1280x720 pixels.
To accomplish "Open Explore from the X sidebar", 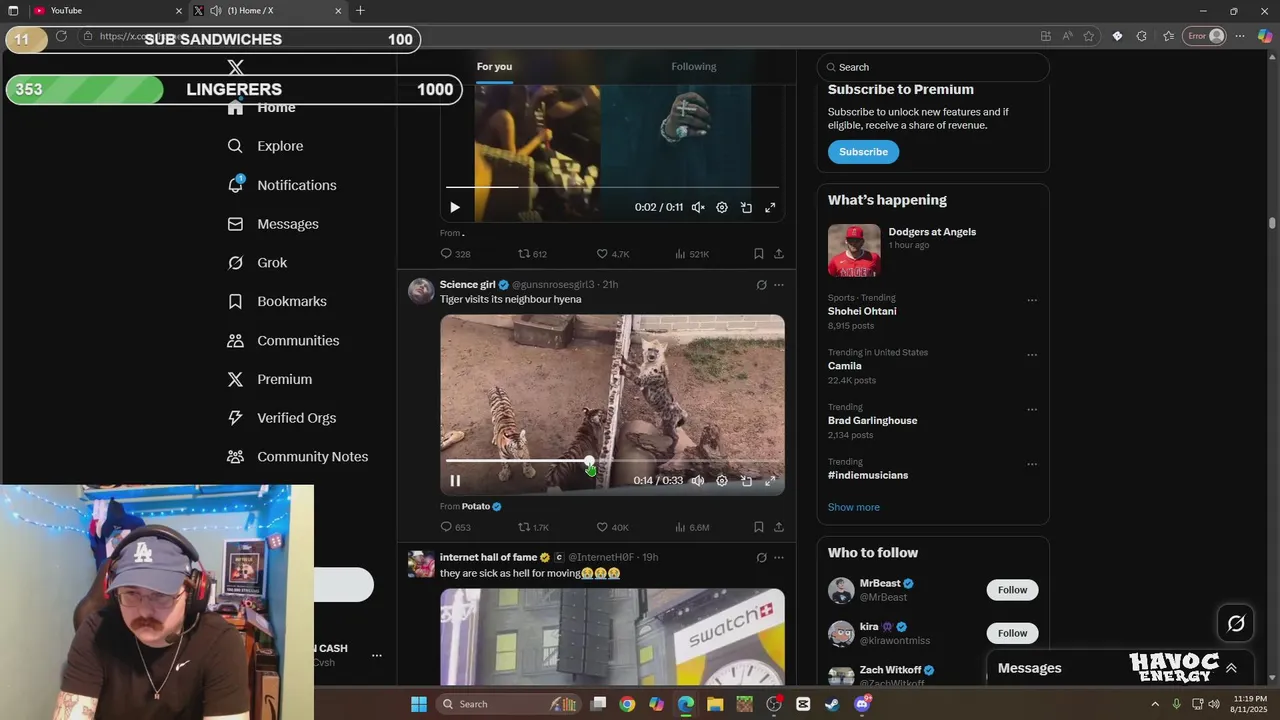I will (x=265, y=146).
